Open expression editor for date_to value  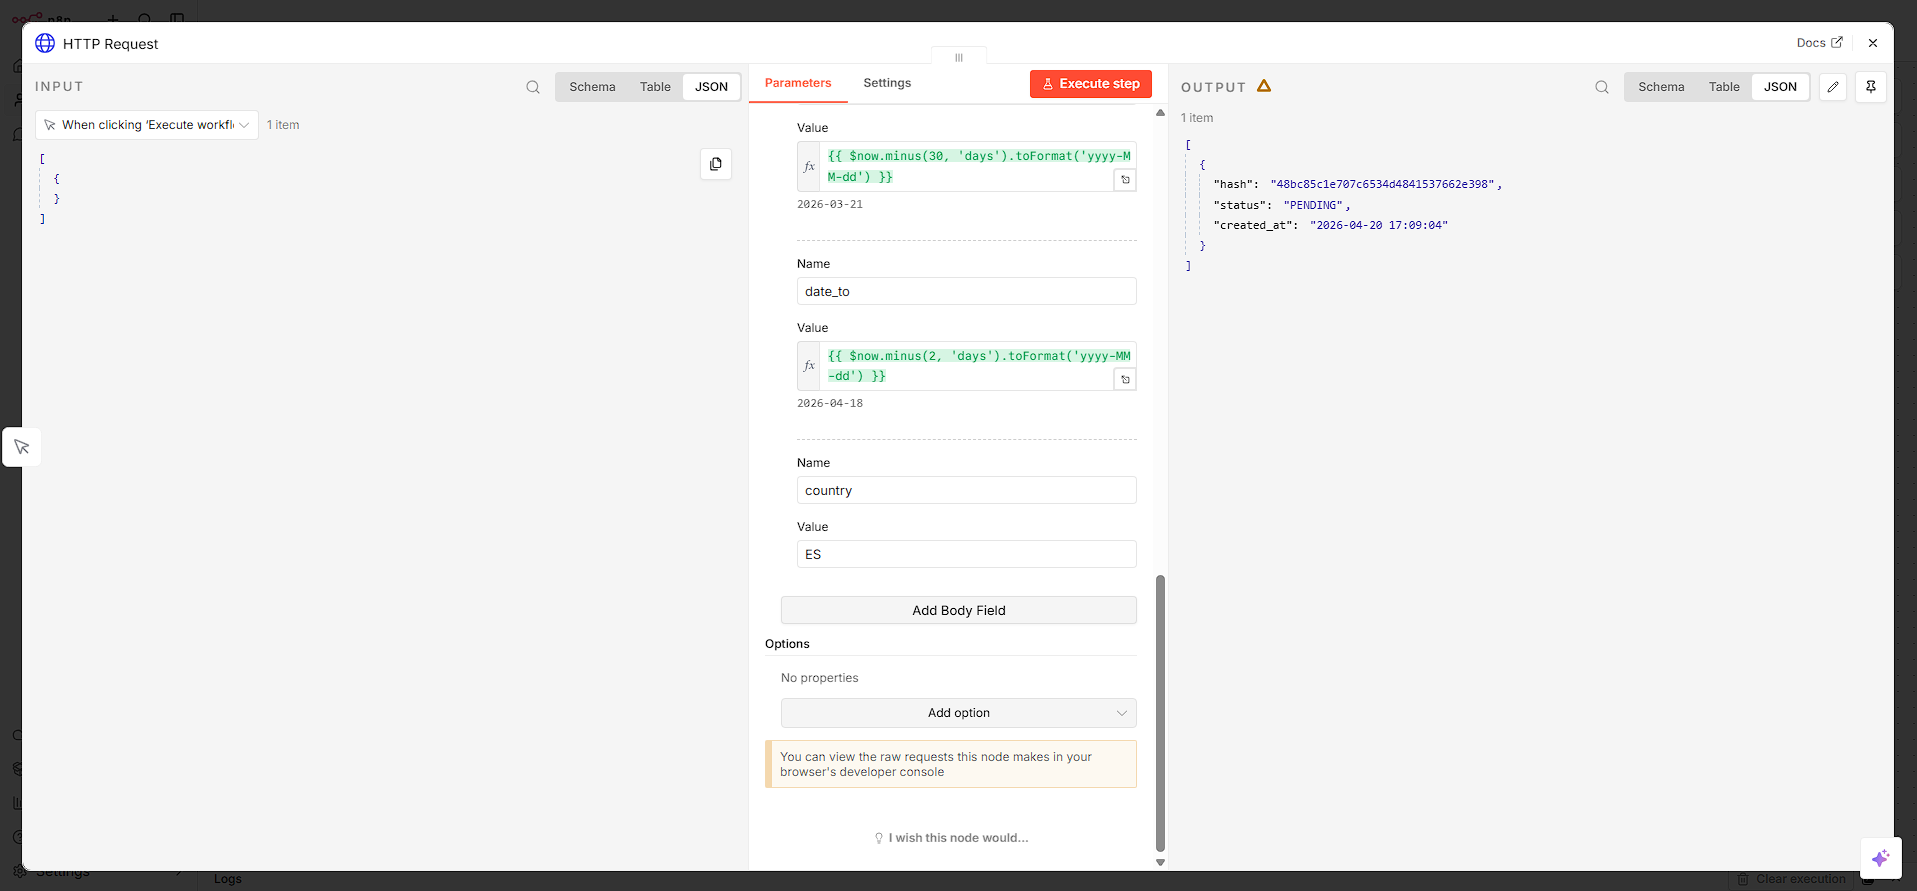coord(1125,380)
